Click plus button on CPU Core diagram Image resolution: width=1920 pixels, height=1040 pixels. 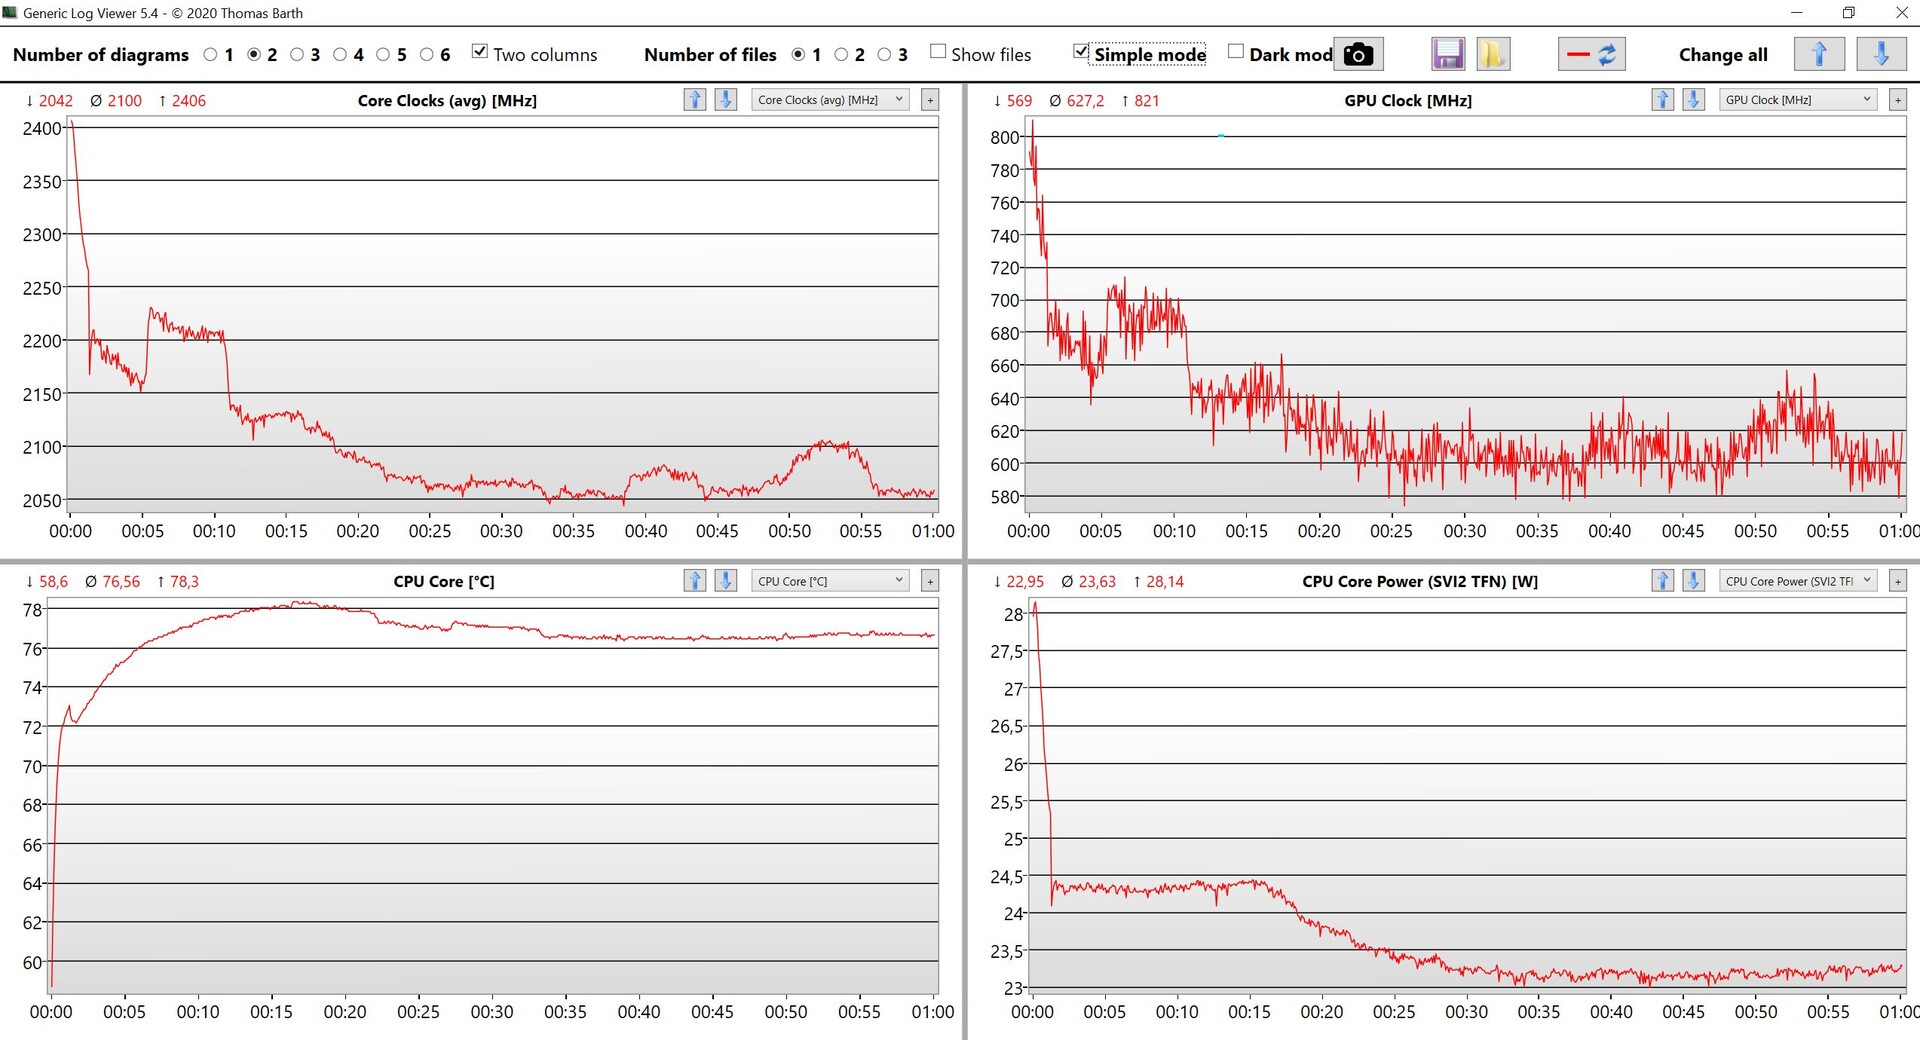point(930,581)
